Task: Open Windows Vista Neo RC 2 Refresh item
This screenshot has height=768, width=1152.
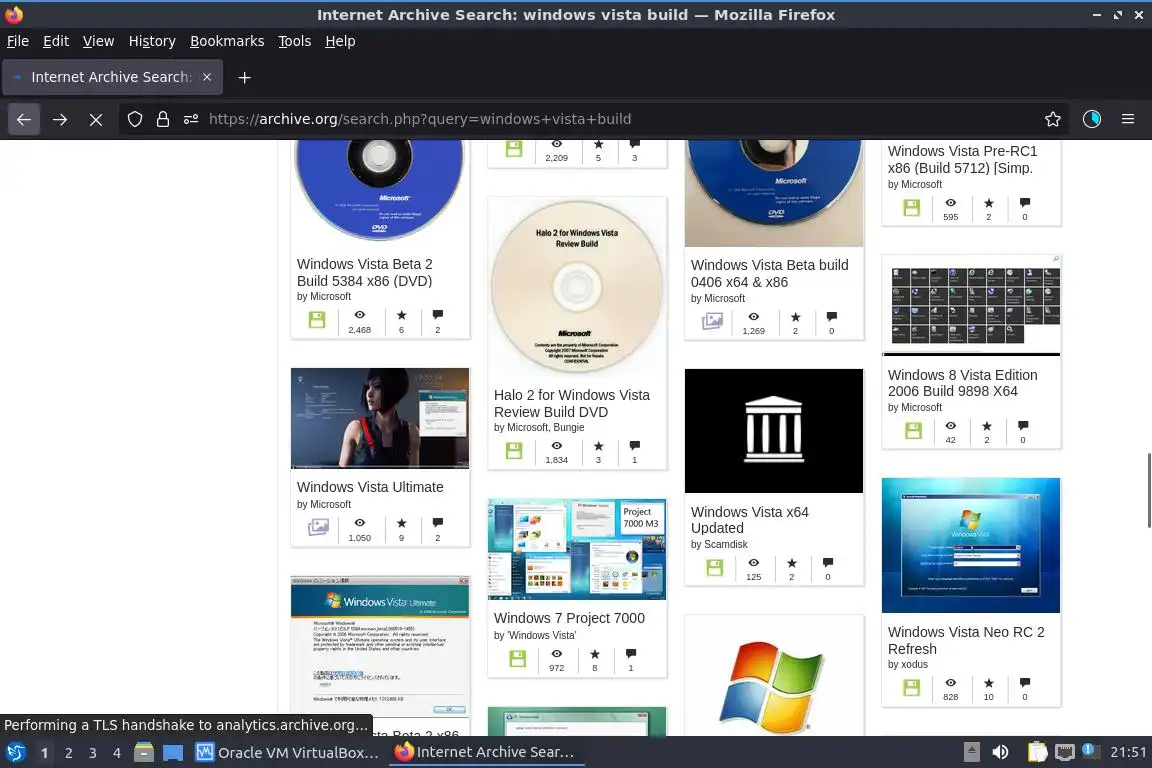Action: [x=965, y=640]
